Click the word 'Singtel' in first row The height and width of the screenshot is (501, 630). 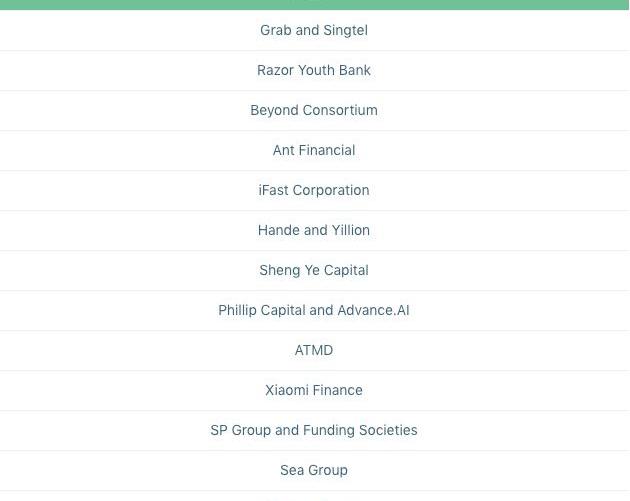coord(345,30)
